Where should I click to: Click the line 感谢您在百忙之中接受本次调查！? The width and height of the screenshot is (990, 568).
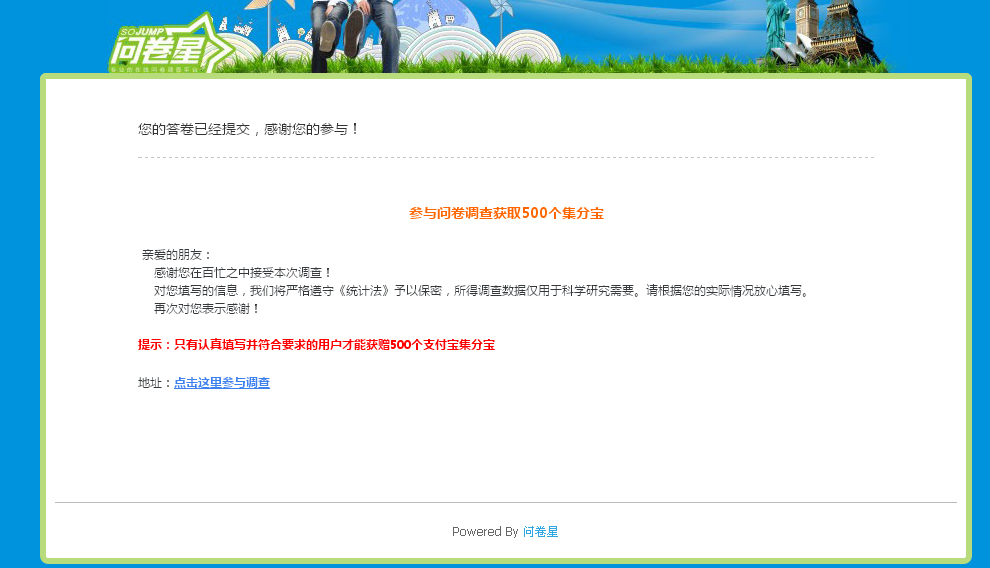pyautogui.click(x=242, y=273)
